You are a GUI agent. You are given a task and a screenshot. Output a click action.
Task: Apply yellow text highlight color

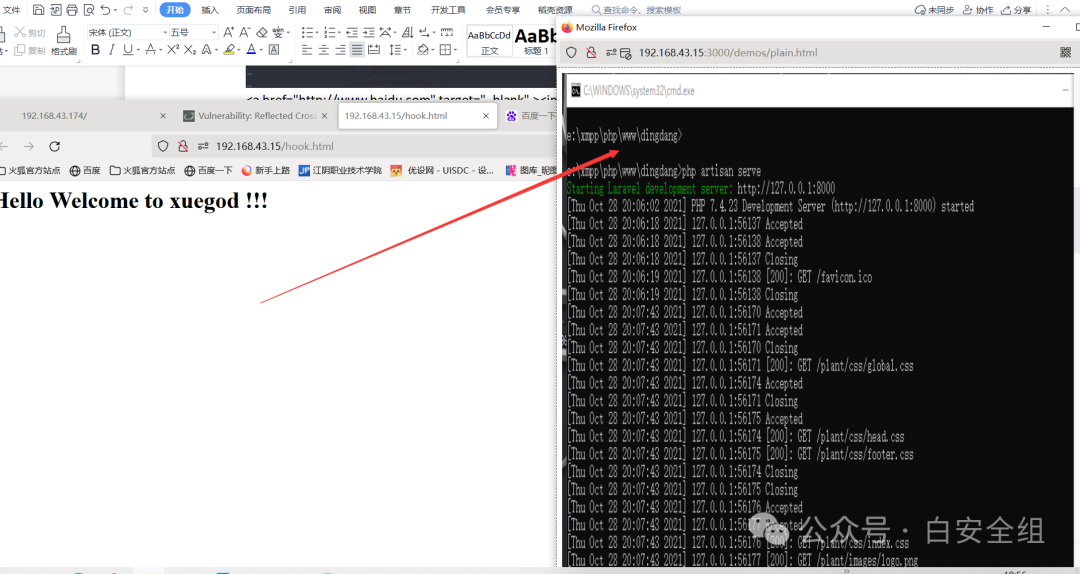(229, 50)
